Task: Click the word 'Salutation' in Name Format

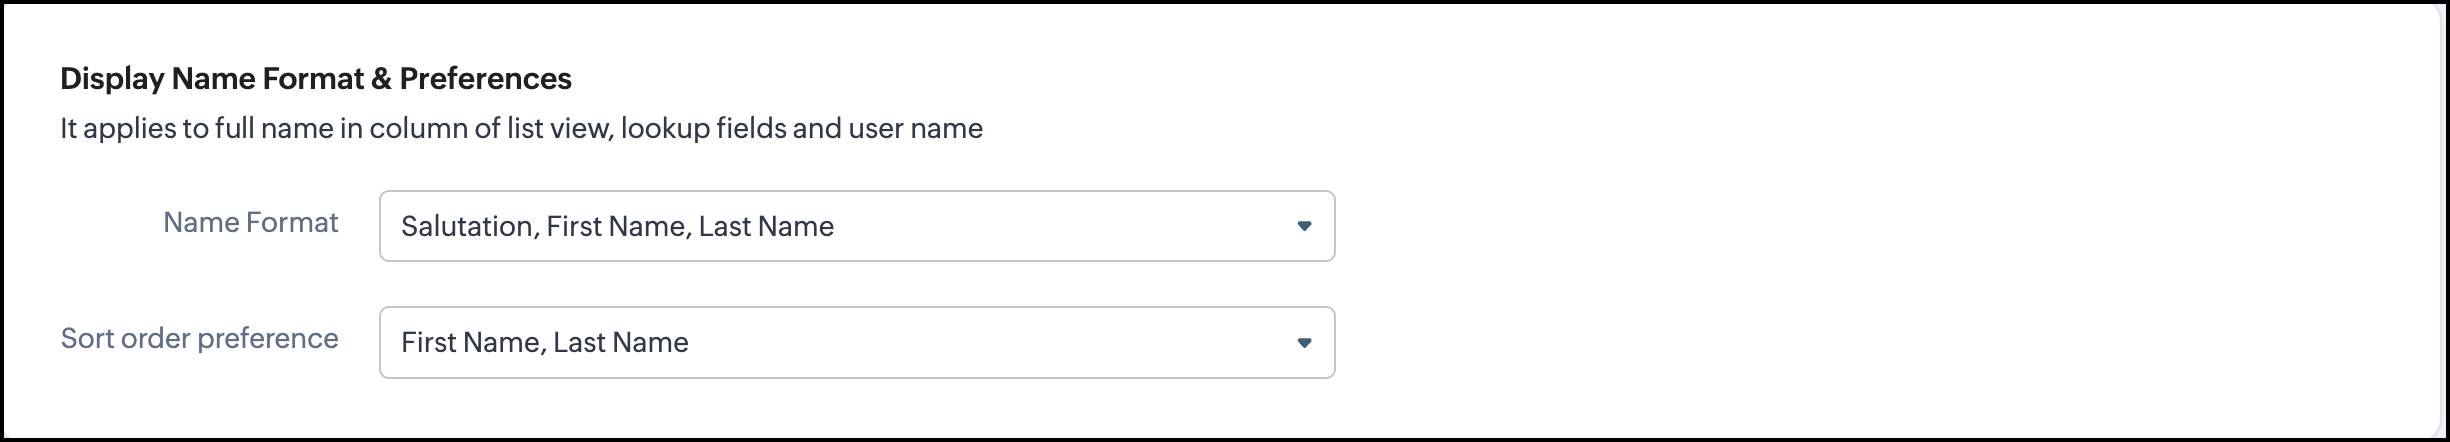Action: click(x=467, y=227)
